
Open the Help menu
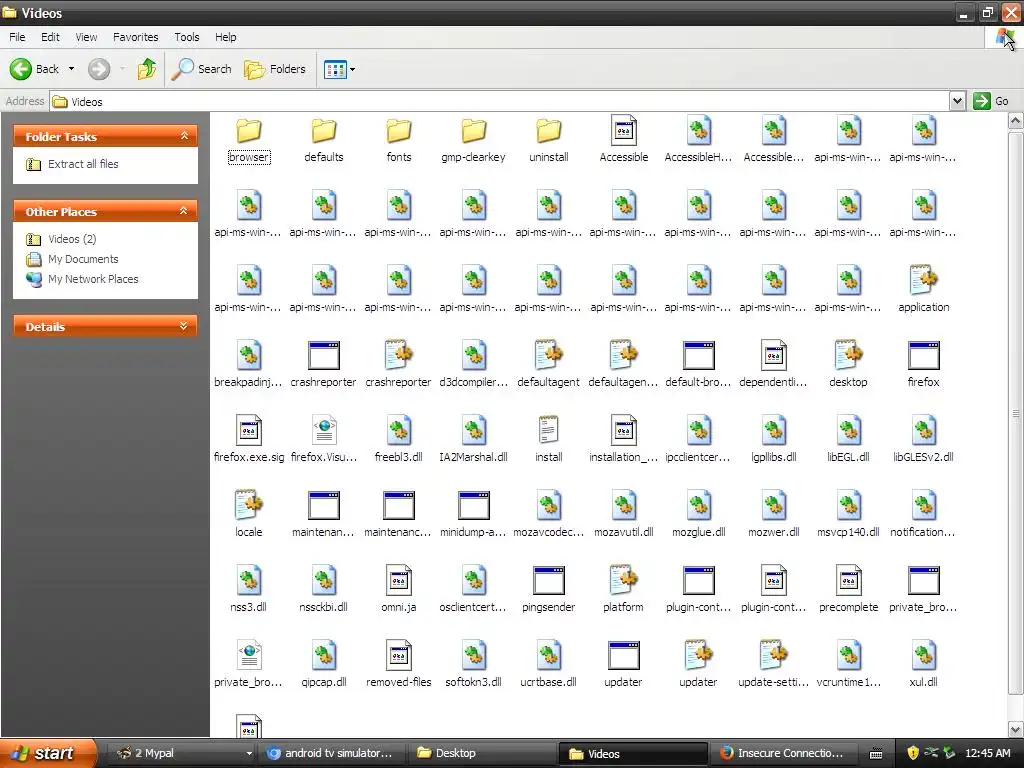pos(225,37)
